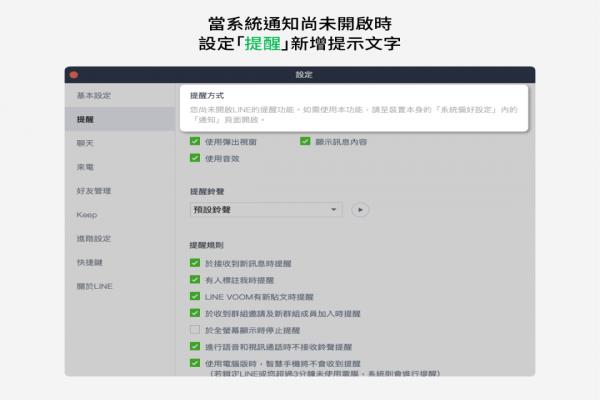Close the 設定 window with red button
This screenshot has height=400, width=600.
point(74,75)
